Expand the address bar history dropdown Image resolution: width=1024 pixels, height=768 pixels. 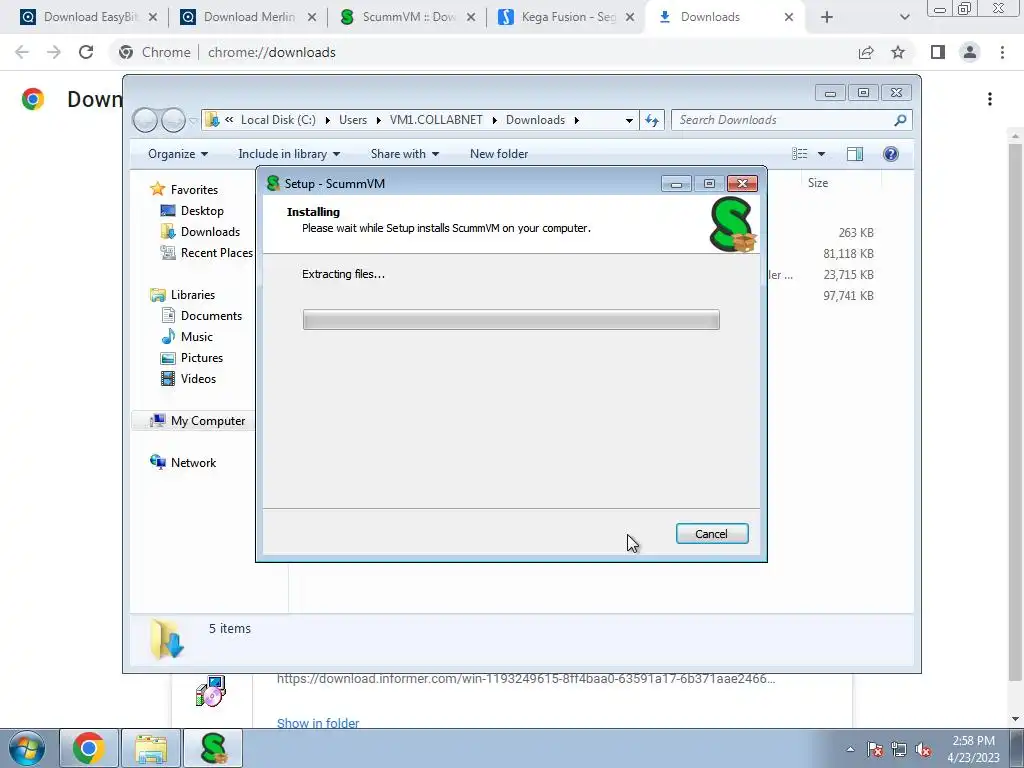click(x=629, y=120)
